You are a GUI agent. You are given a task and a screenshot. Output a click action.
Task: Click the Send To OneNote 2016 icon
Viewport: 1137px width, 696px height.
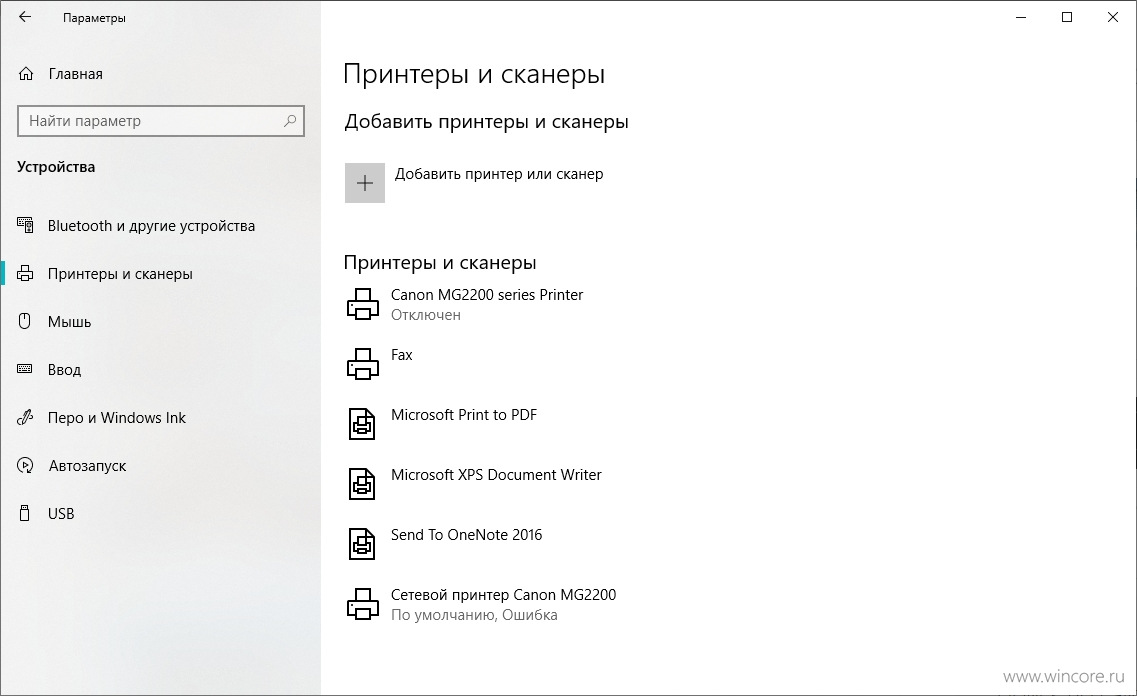[x=362, y=544]
